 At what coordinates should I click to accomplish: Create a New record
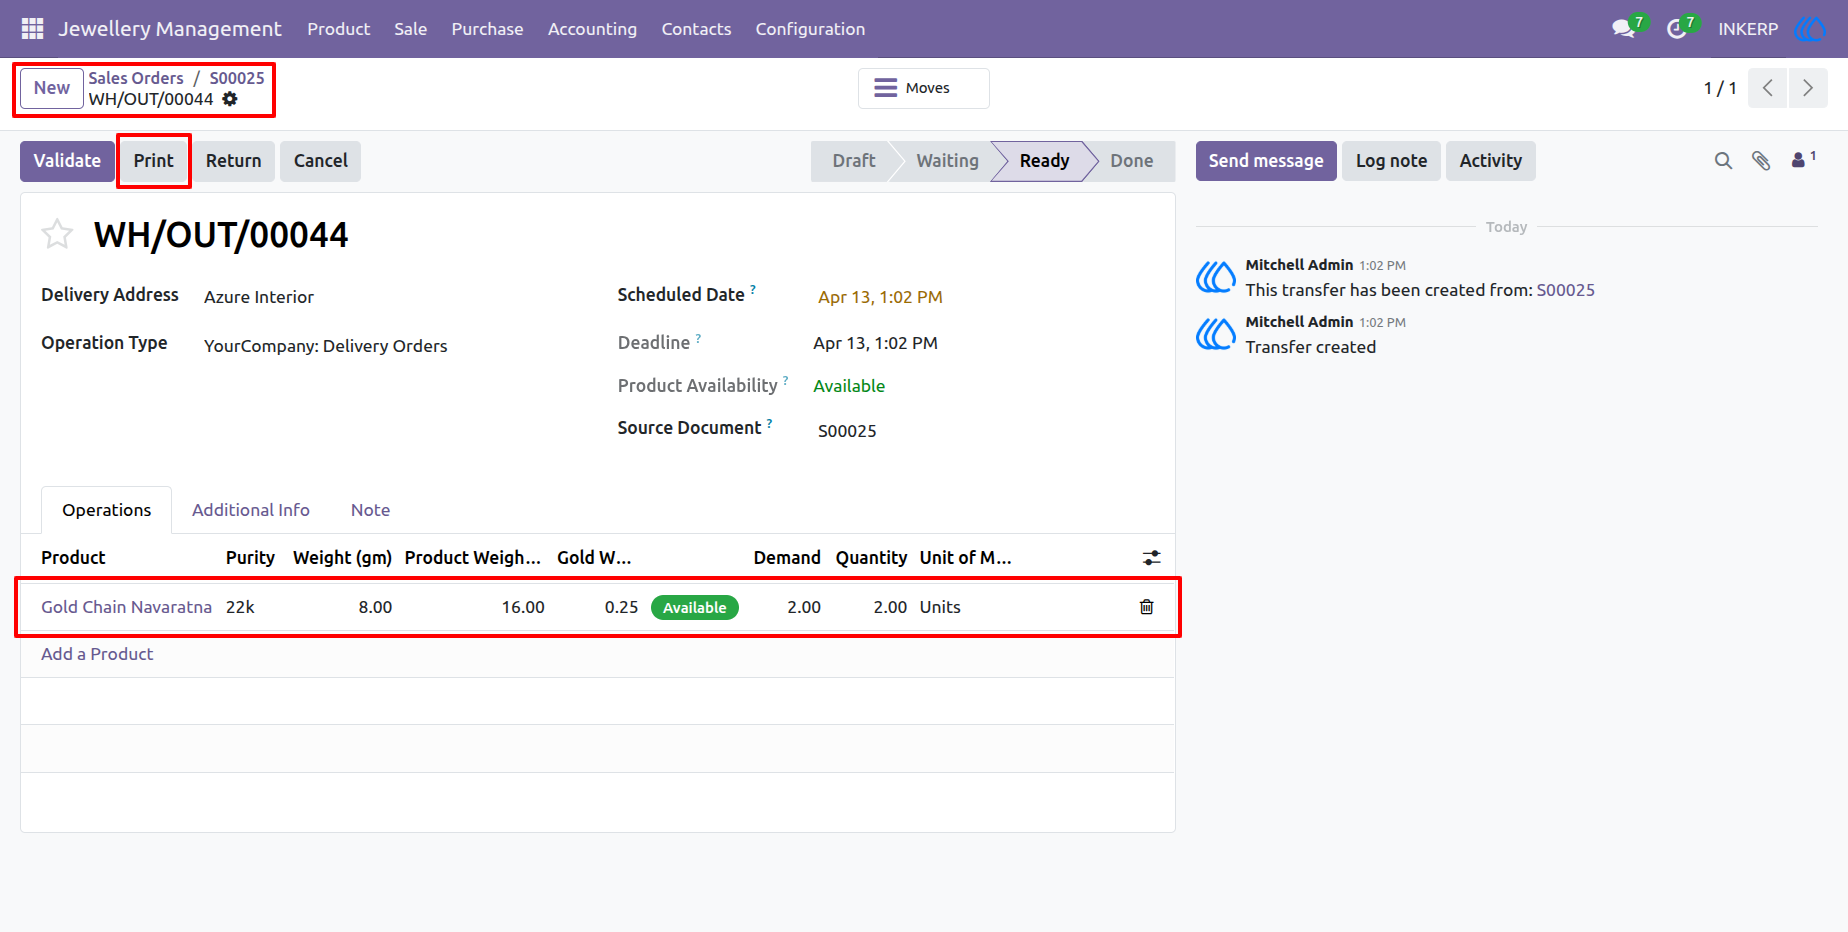[x=52, y=88]
